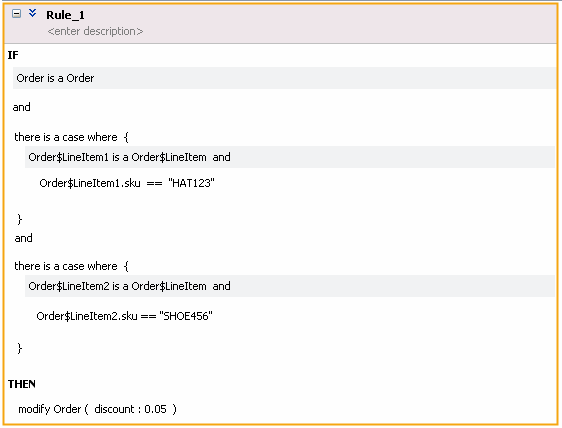Click the <enter description> placeholder field
The image size is (562, 428).
tap(95, 32)
